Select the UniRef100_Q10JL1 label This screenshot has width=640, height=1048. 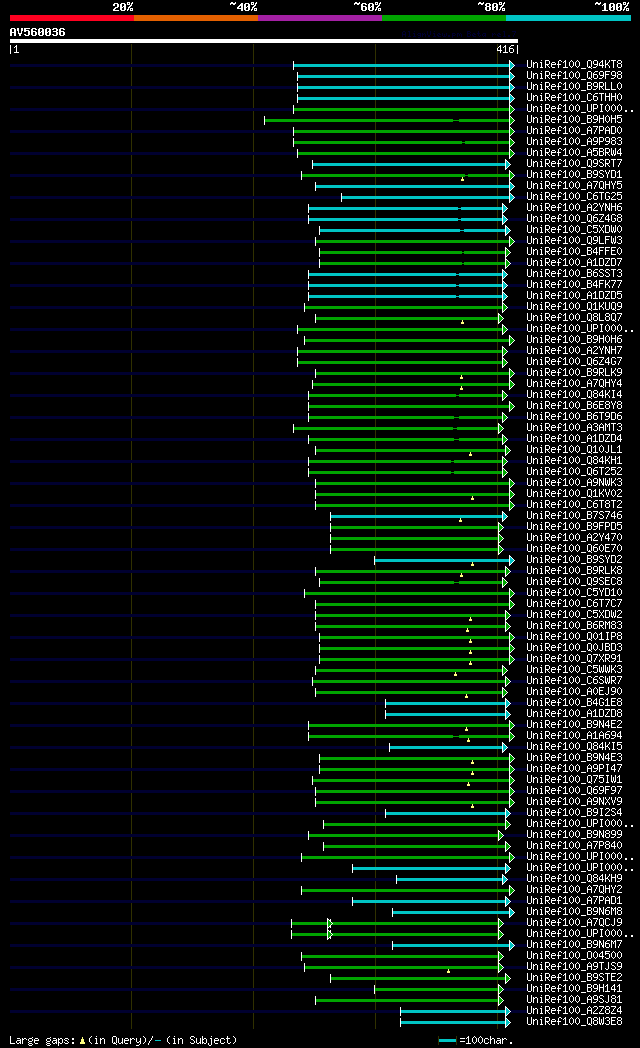pyautogui.click(x=574, y=450)
